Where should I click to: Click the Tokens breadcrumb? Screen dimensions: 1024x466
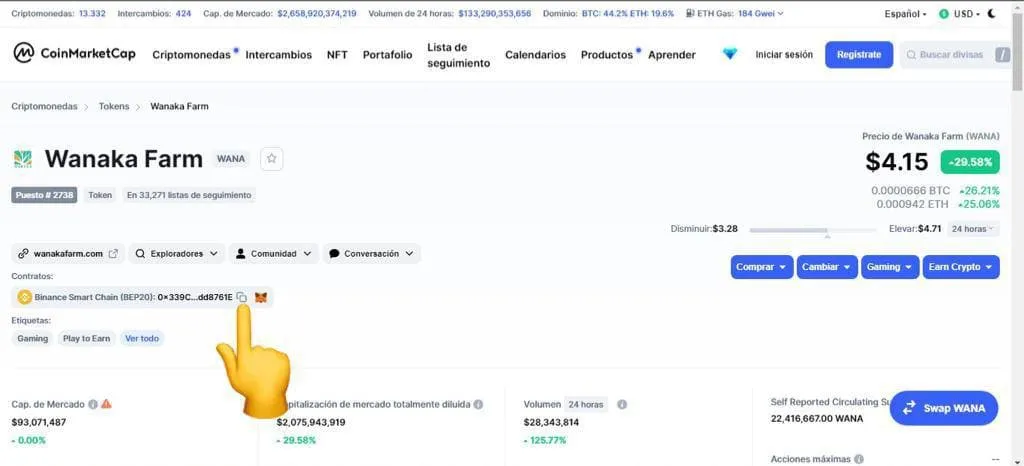114,106
